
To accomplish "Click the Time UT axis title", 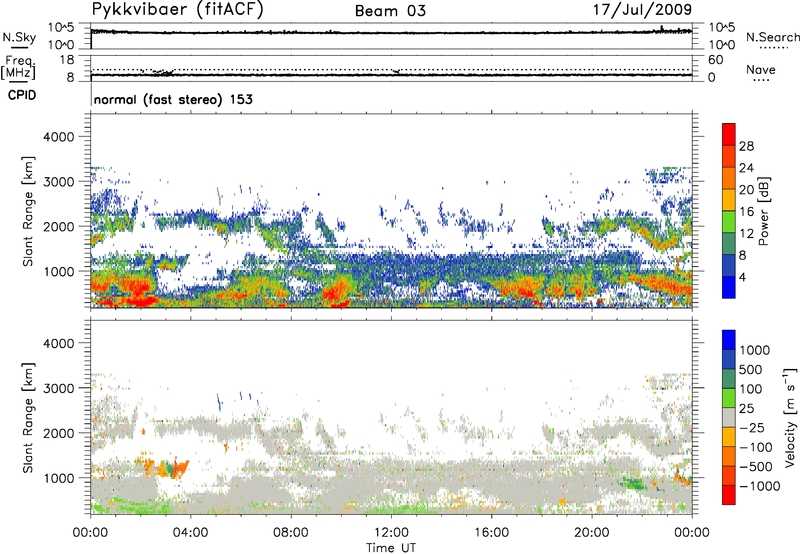I will (391, 548).
